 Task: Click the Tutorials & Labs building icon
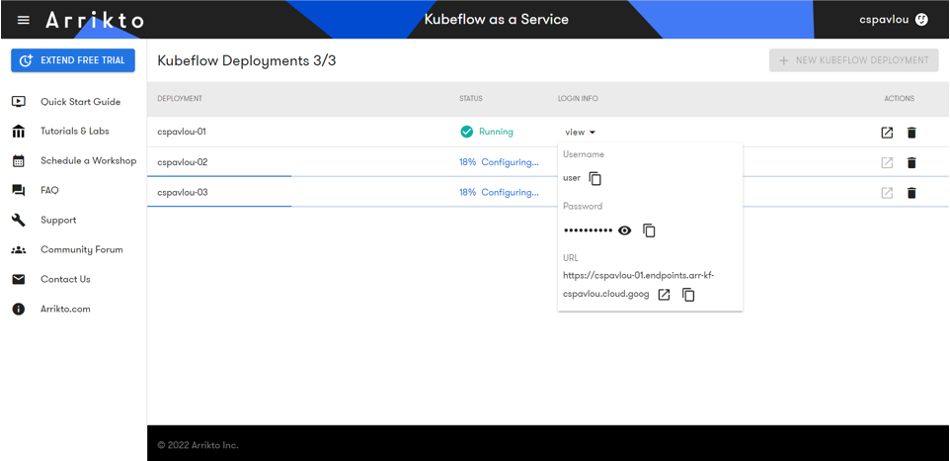[19, 131]
